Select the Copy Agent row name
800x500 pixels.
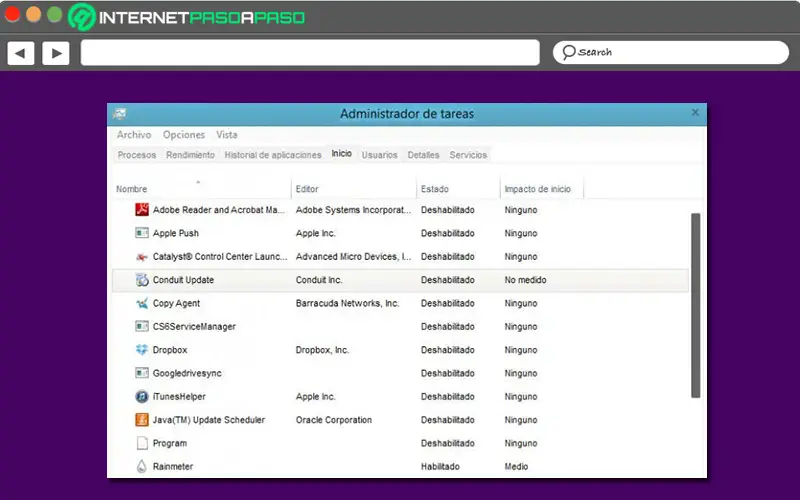pos(176,303)
